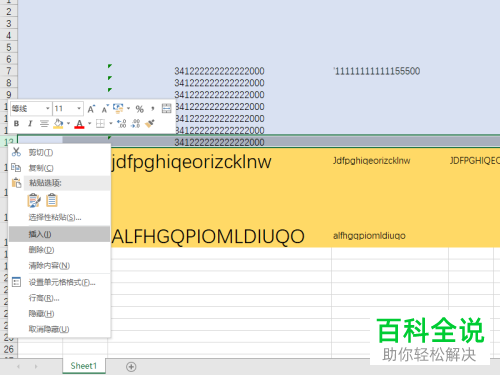Click green error indicator in row 7

tap(110, 66)
